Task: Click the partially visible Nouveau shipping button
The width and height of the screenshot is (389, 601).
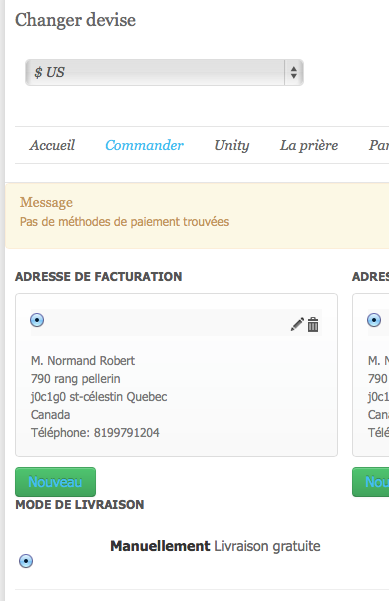Action: coord(371,482)
